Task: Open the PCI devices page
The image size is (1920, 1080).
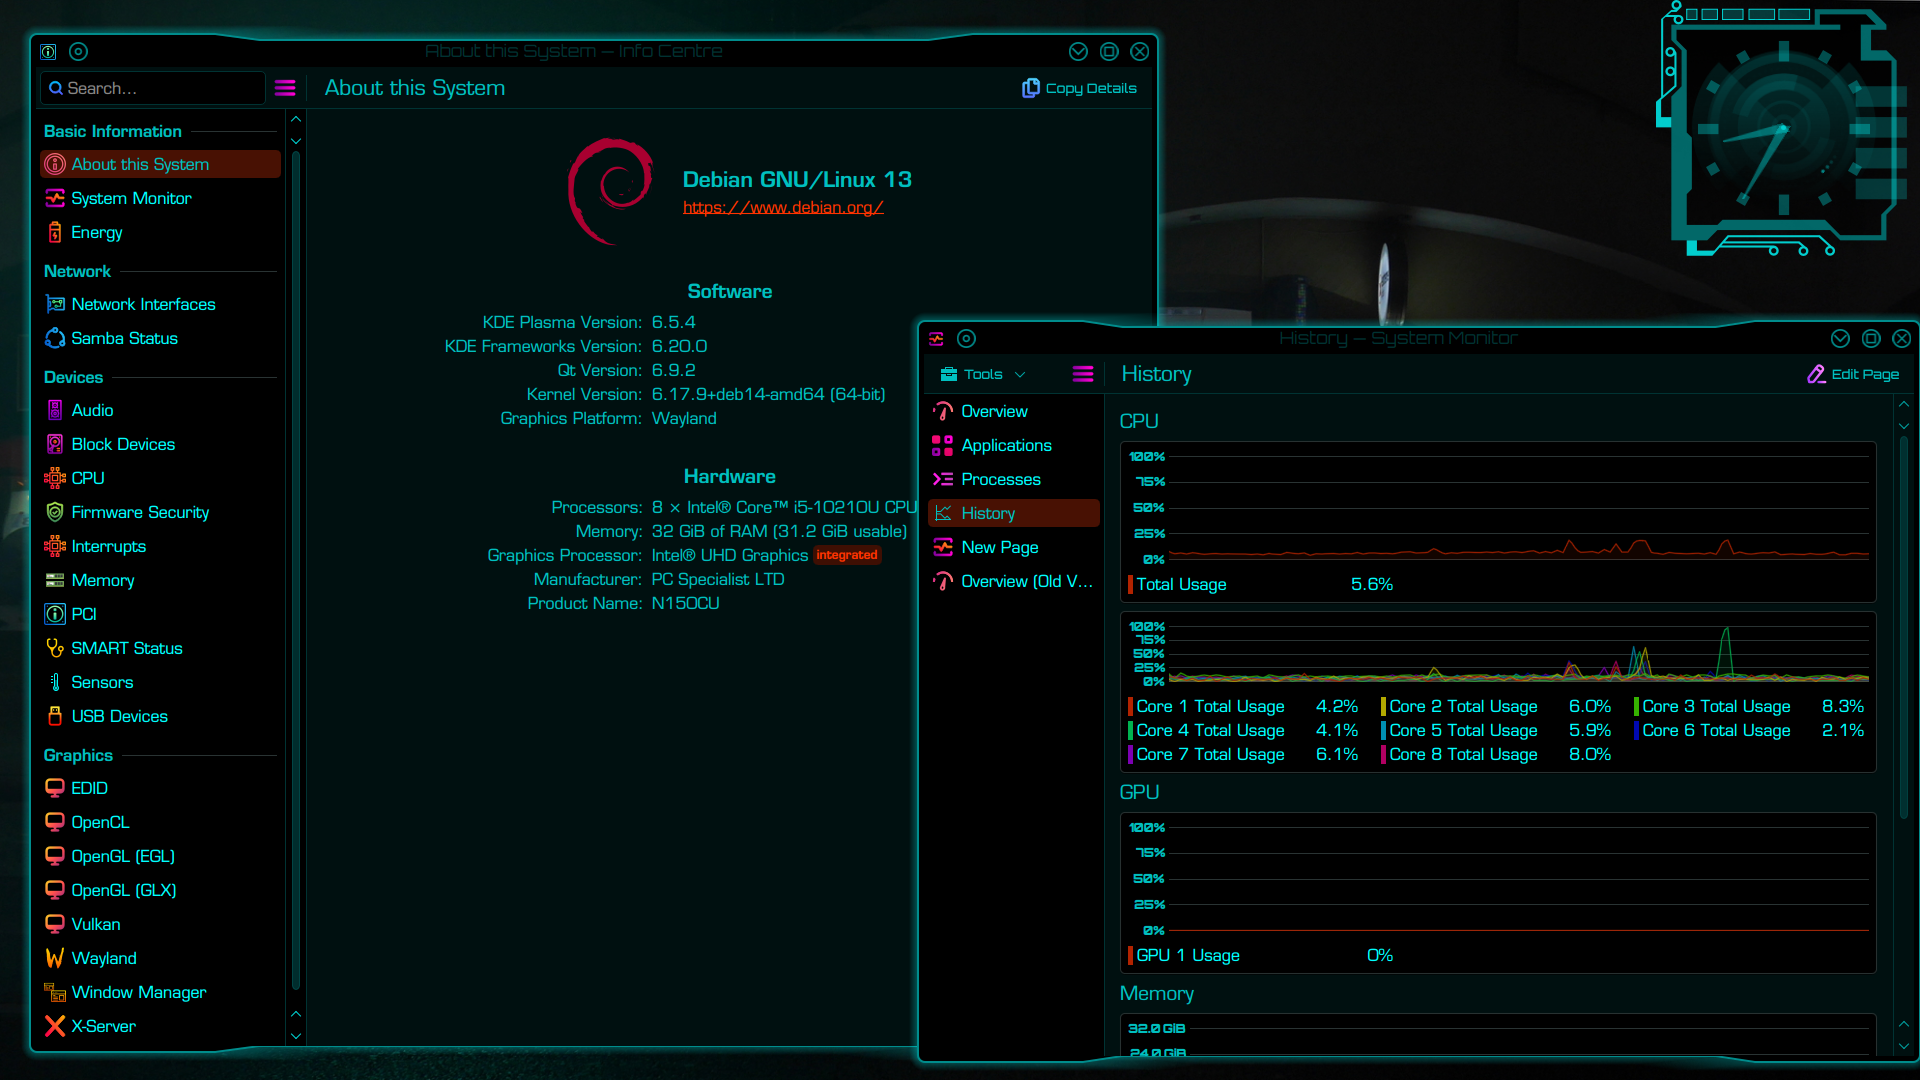Action: [160, 614]
